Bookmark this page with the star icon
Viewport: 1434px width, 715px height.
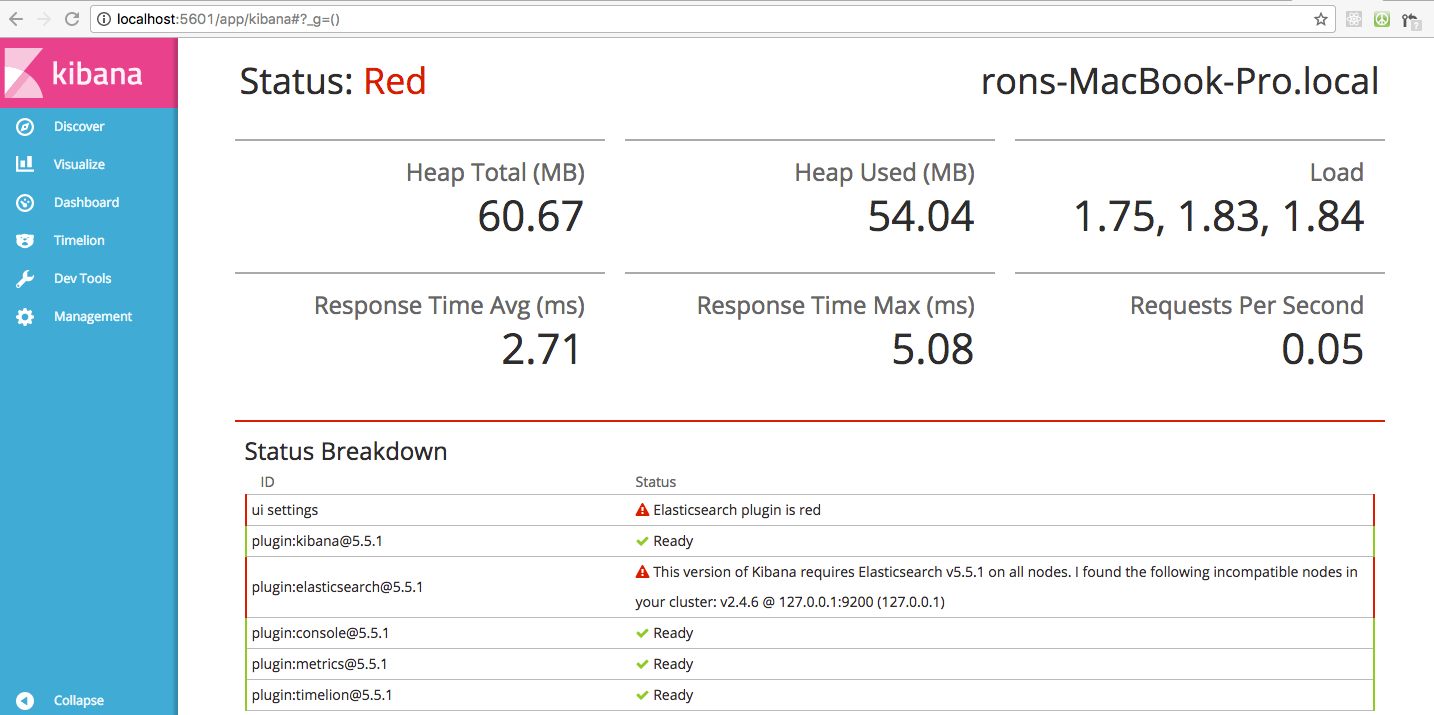[1320, 19]
